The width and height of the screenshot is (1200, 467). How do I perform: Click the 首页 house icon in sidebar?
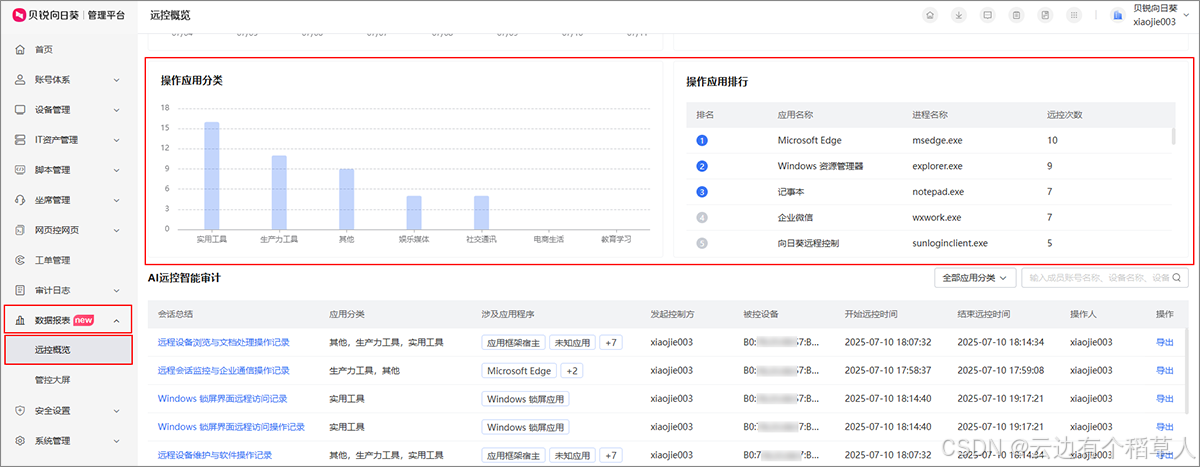click(20, 49)
